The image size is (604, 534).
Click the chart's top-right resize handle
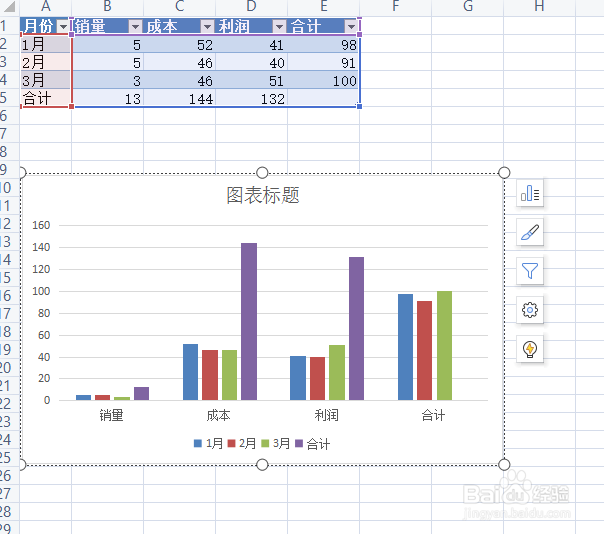point(504,173)
